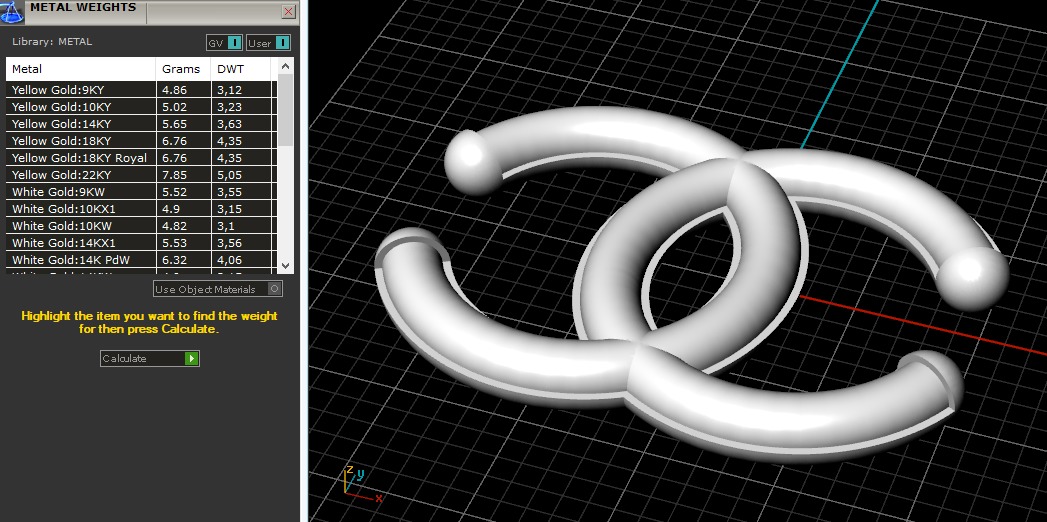Click the Library: METAL label
The height and width of the screenshot is (522, 1047).
[x=52, y=41]
